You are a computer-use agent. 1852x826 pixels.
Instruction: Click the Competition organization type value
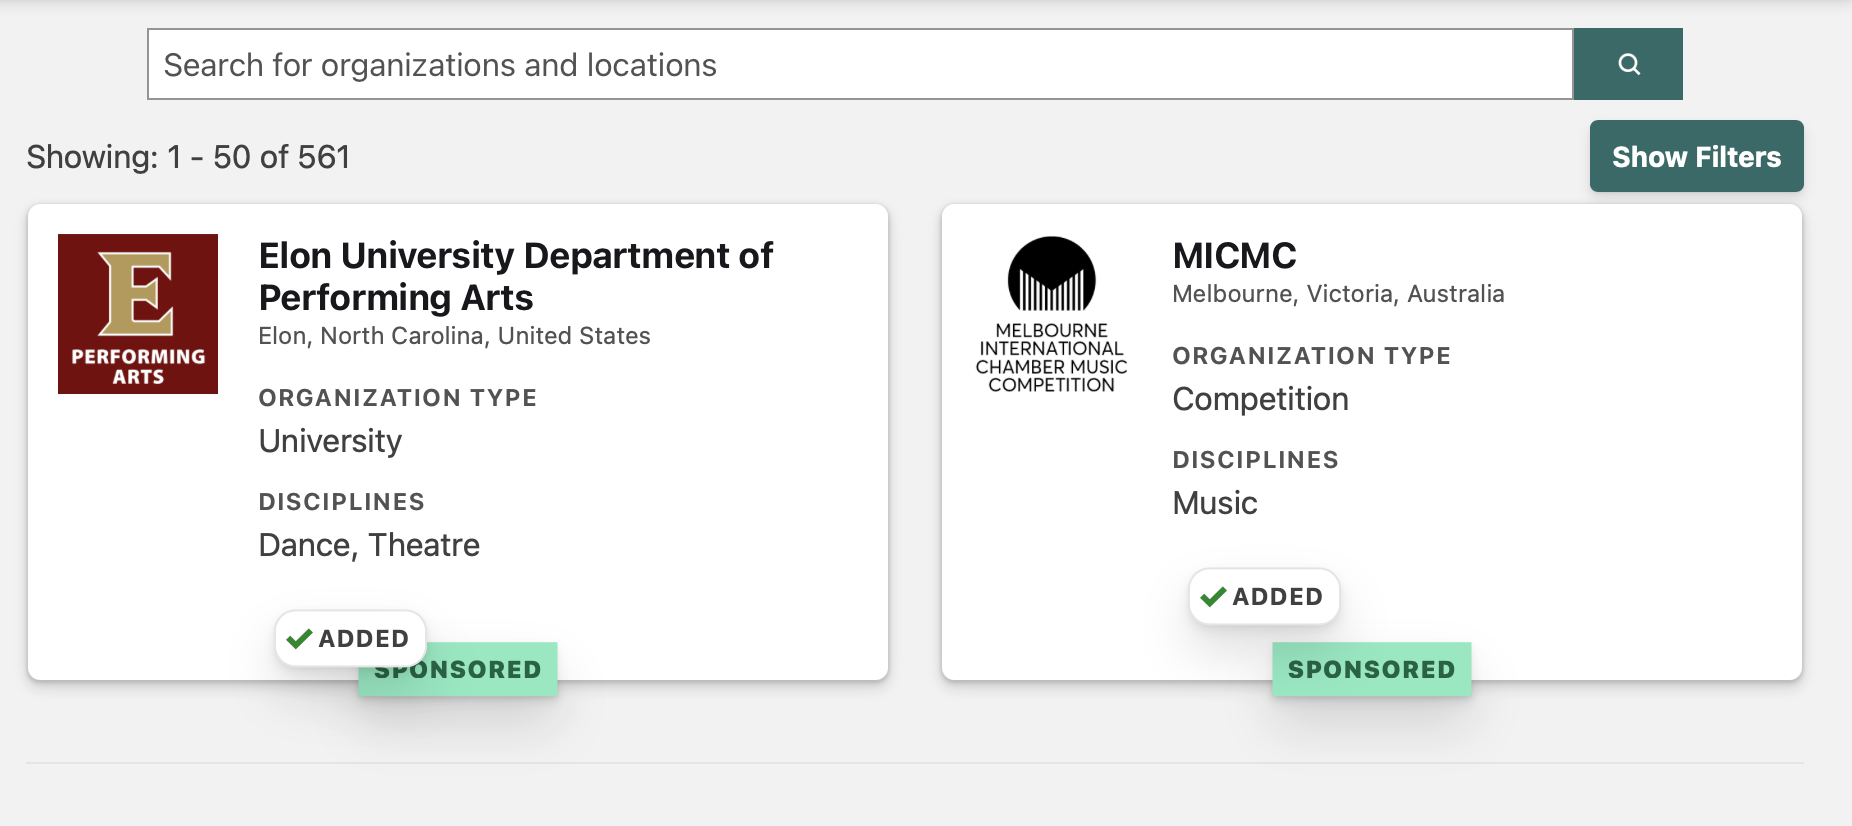pos(1260,399)
